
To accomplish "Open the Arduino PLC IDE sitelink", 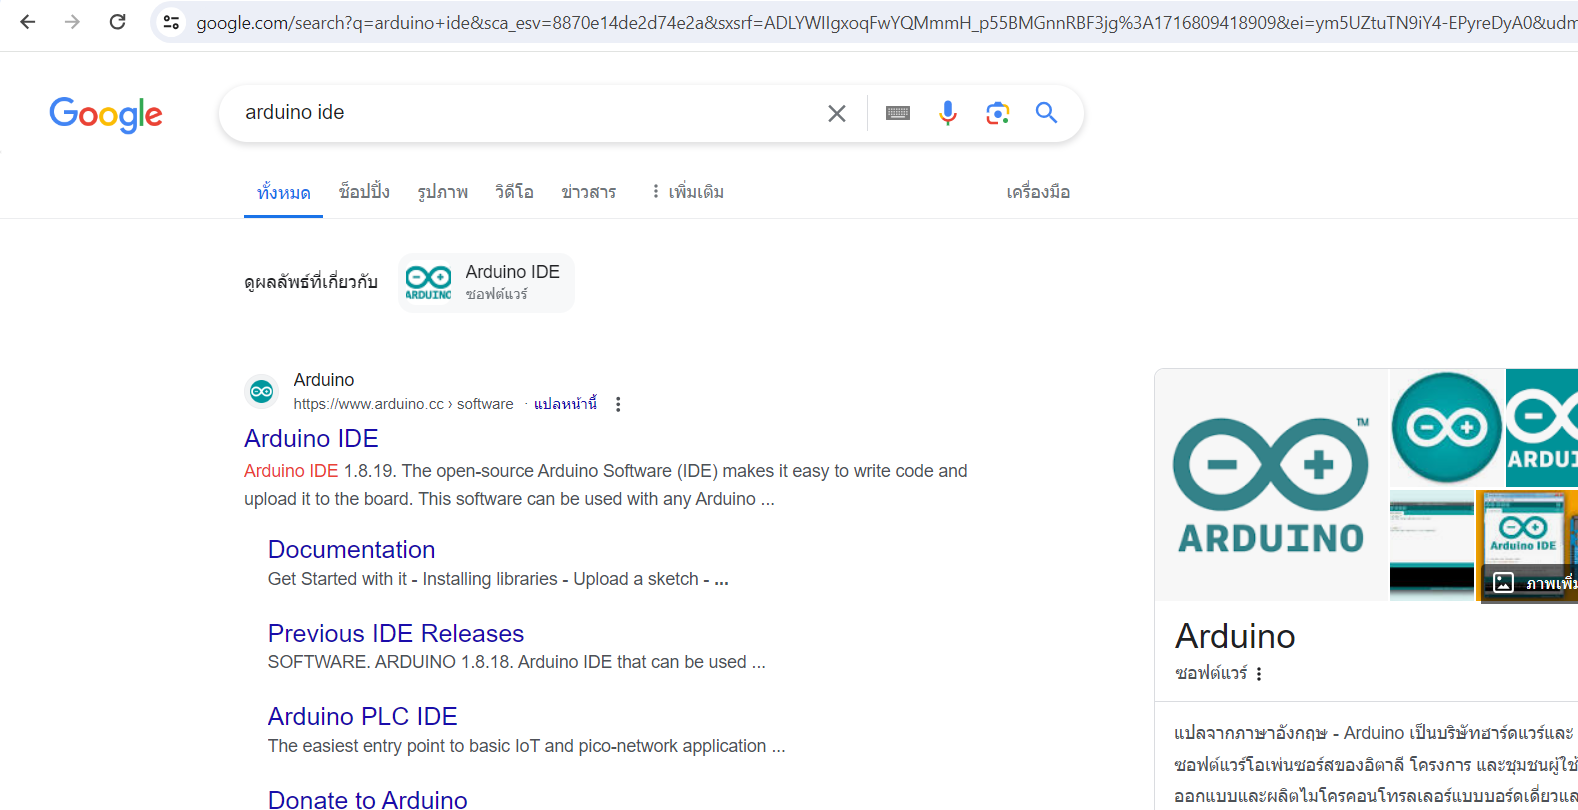I will (362, 717).
